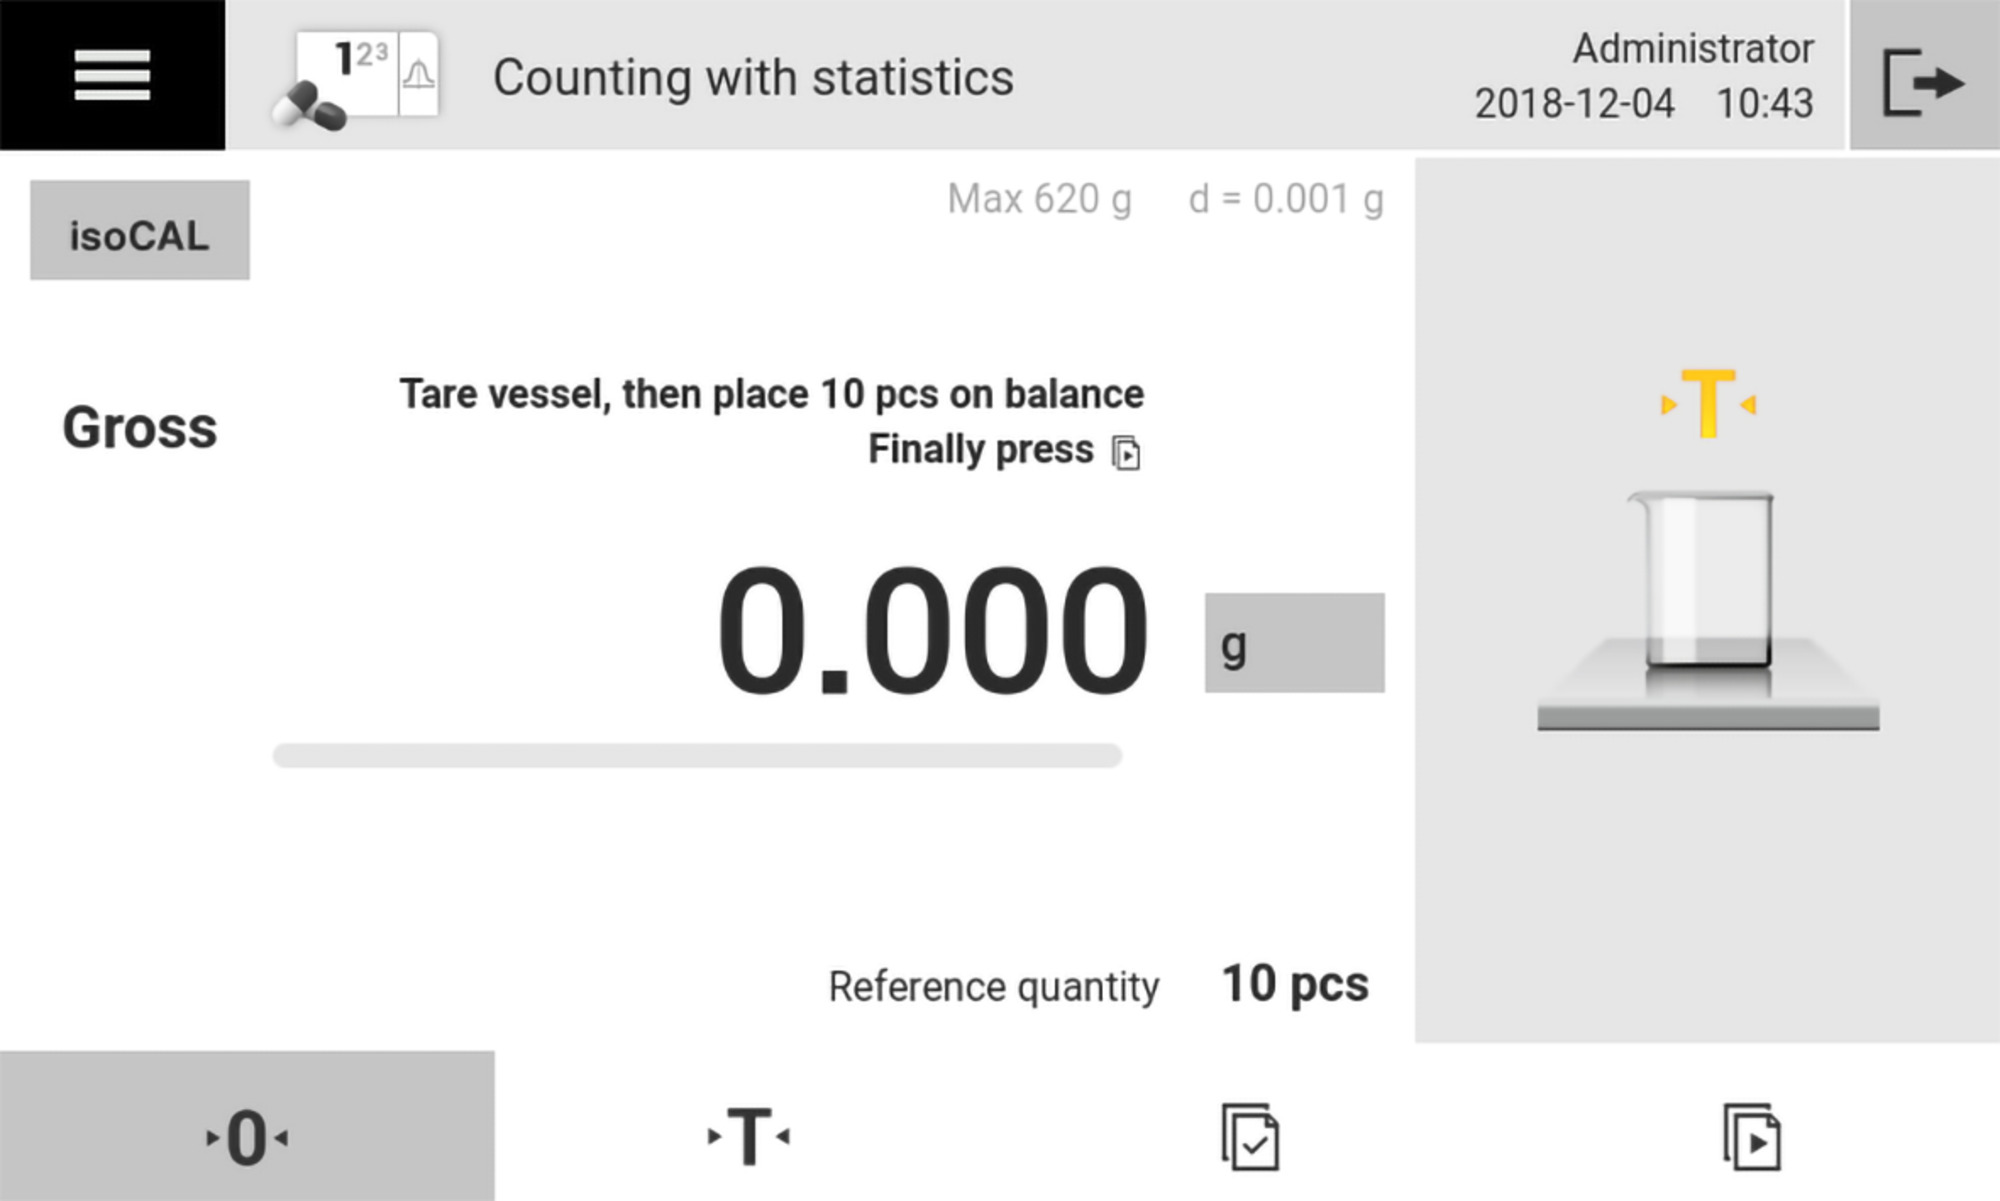
Task: Click the small icon after Finally press
Action: tap(1127, 453)
